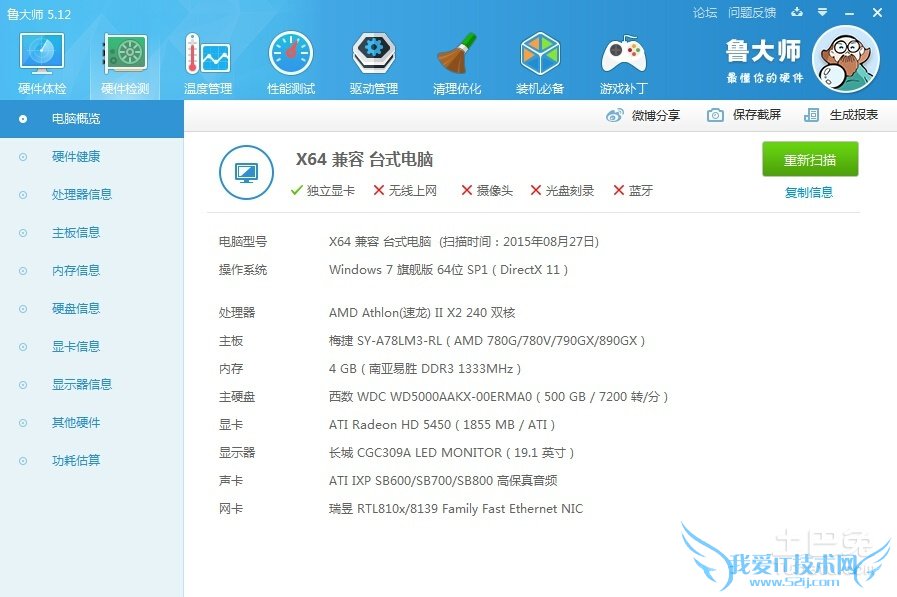Click the 4 GB DDR3 1333MHz memory text
The image size is (897, 597).
[425, 369]
